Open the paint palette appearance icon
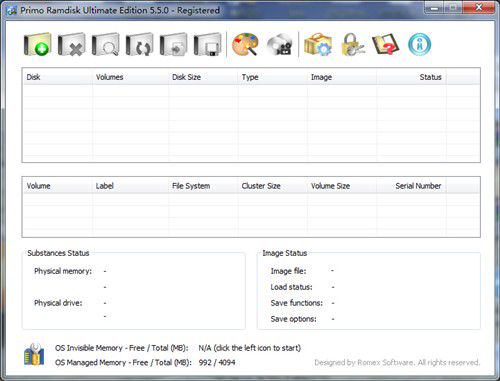This screenshot has width=500, height=381. coord(245,44)
